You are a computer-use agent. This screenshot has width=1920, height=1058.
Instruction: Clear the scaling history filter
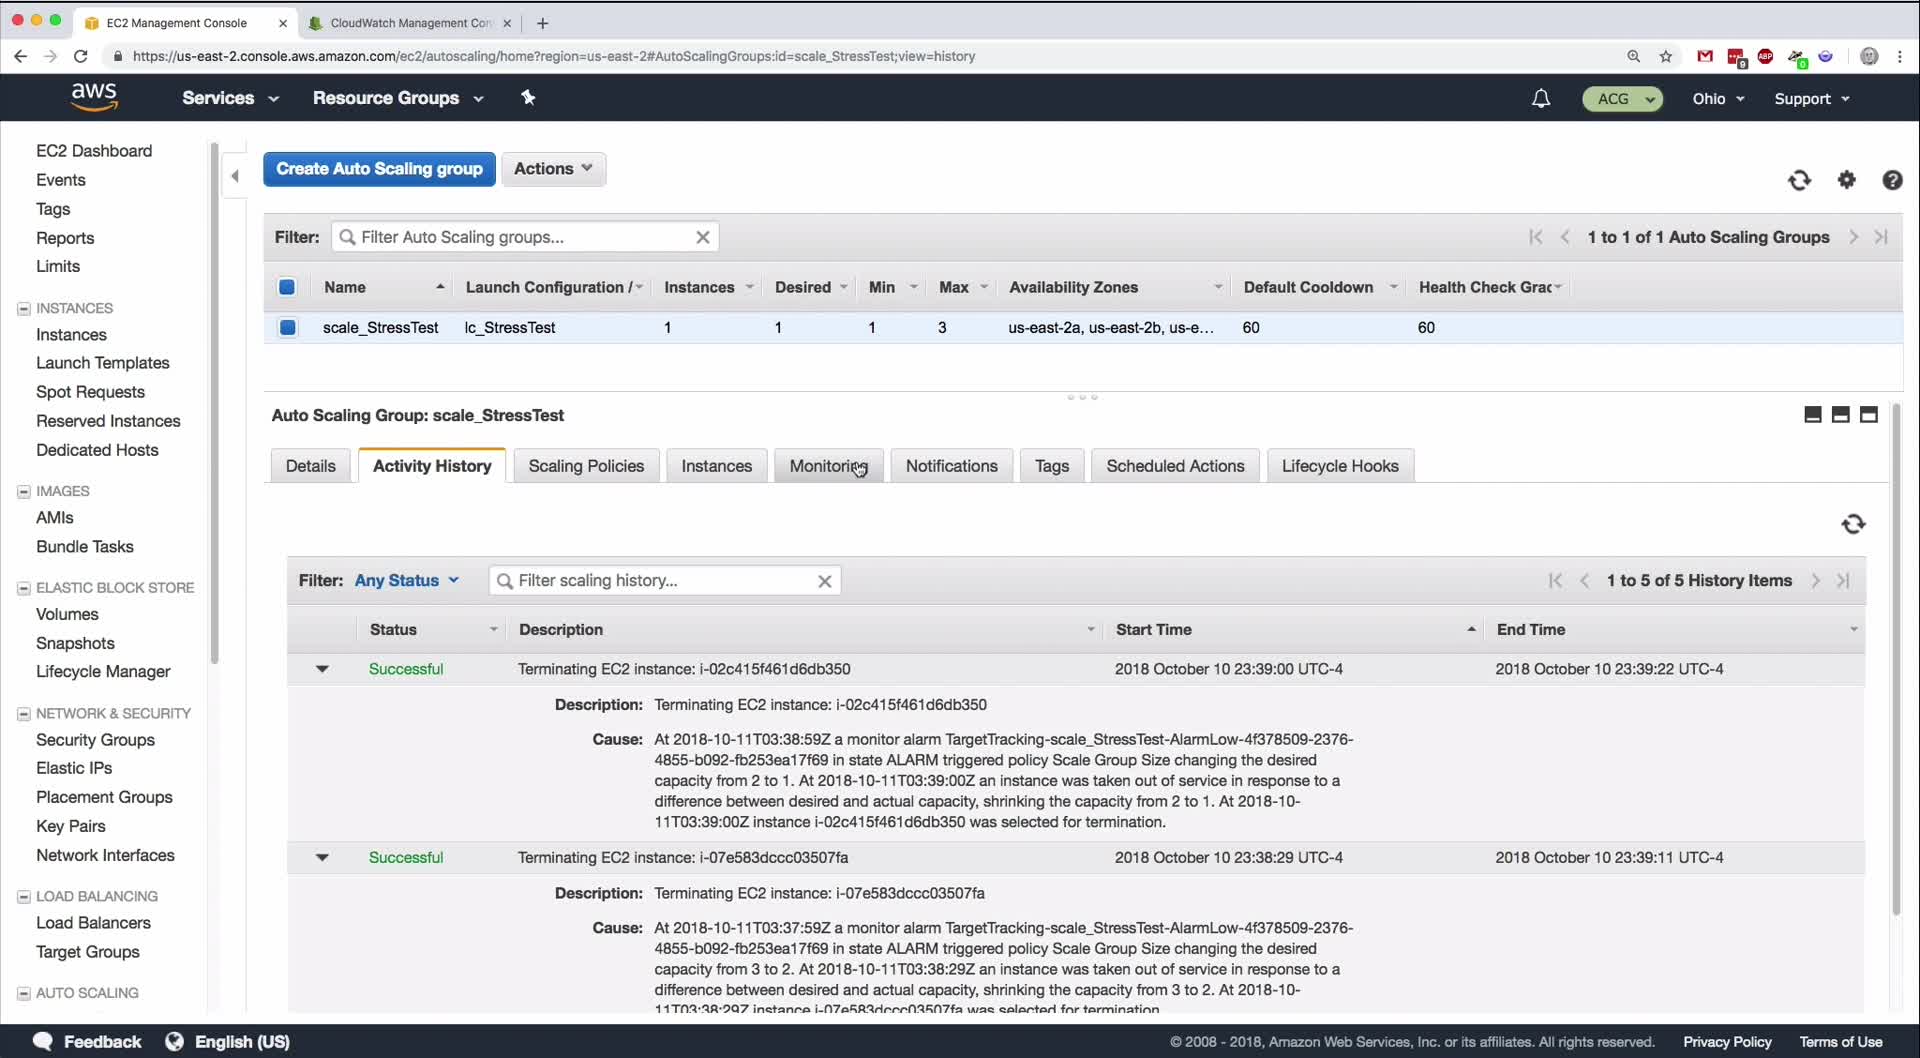pyautogui.click(x=825, y=581)
